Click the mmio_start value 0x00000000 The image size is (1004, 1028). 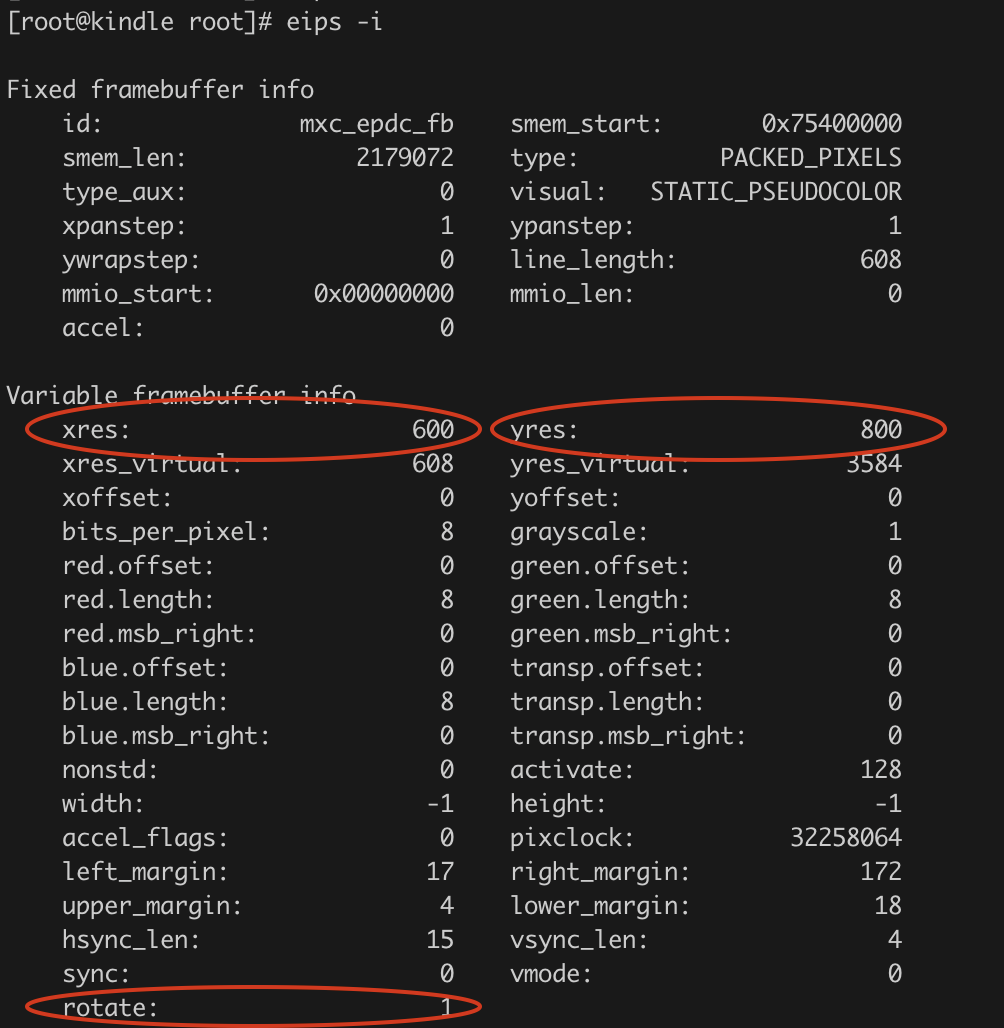point(383,294)
